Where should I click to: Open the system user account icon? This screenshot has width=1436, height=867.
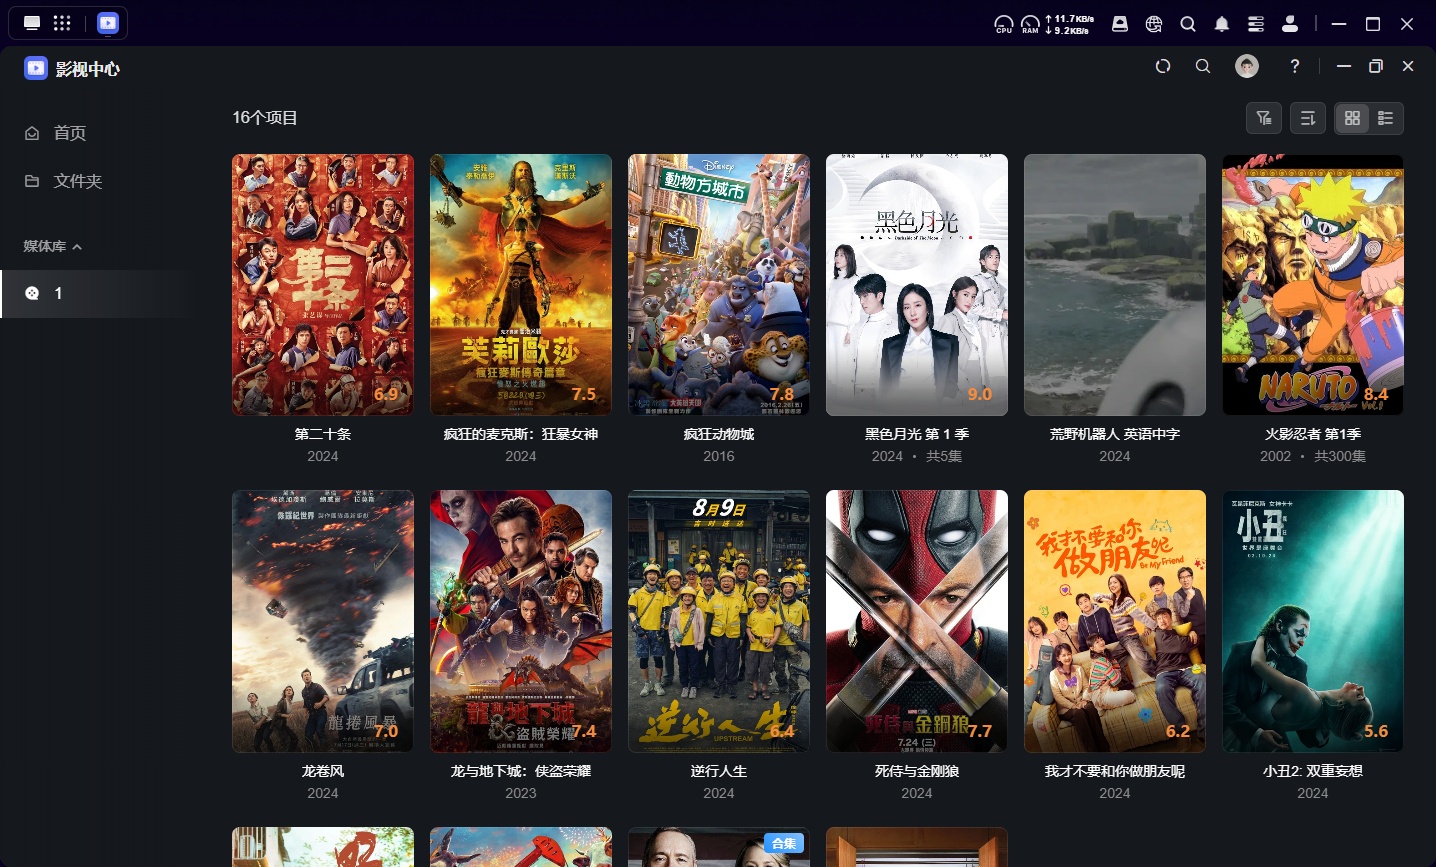pos(1290,24)
